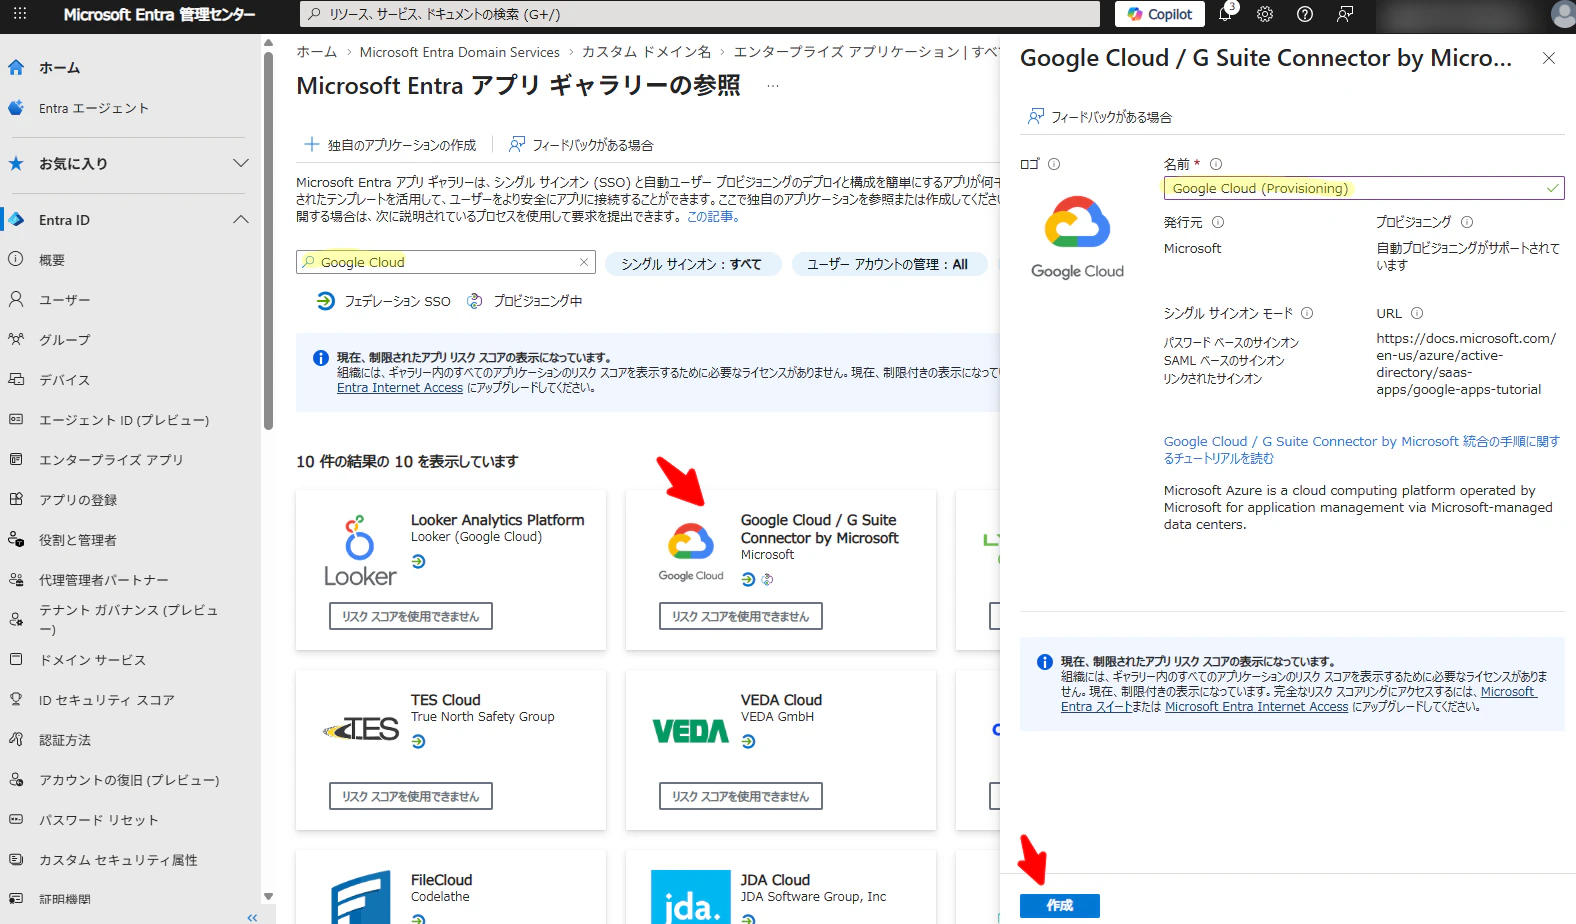Click the パスワード リセット sidebar icon

point(16,820)
